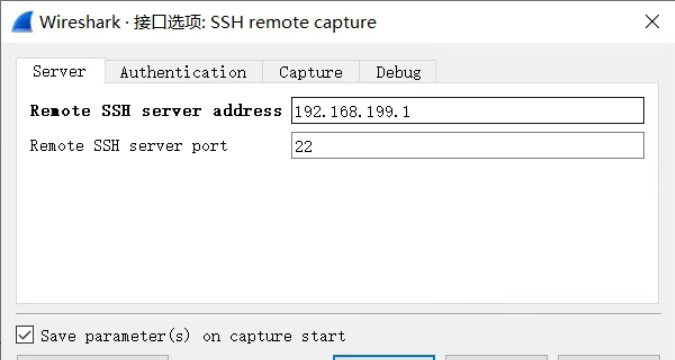The height and width of the screenshot is (360, 675).
Task: Click the bold Remote SSH server address label
Action: (155, 111)
